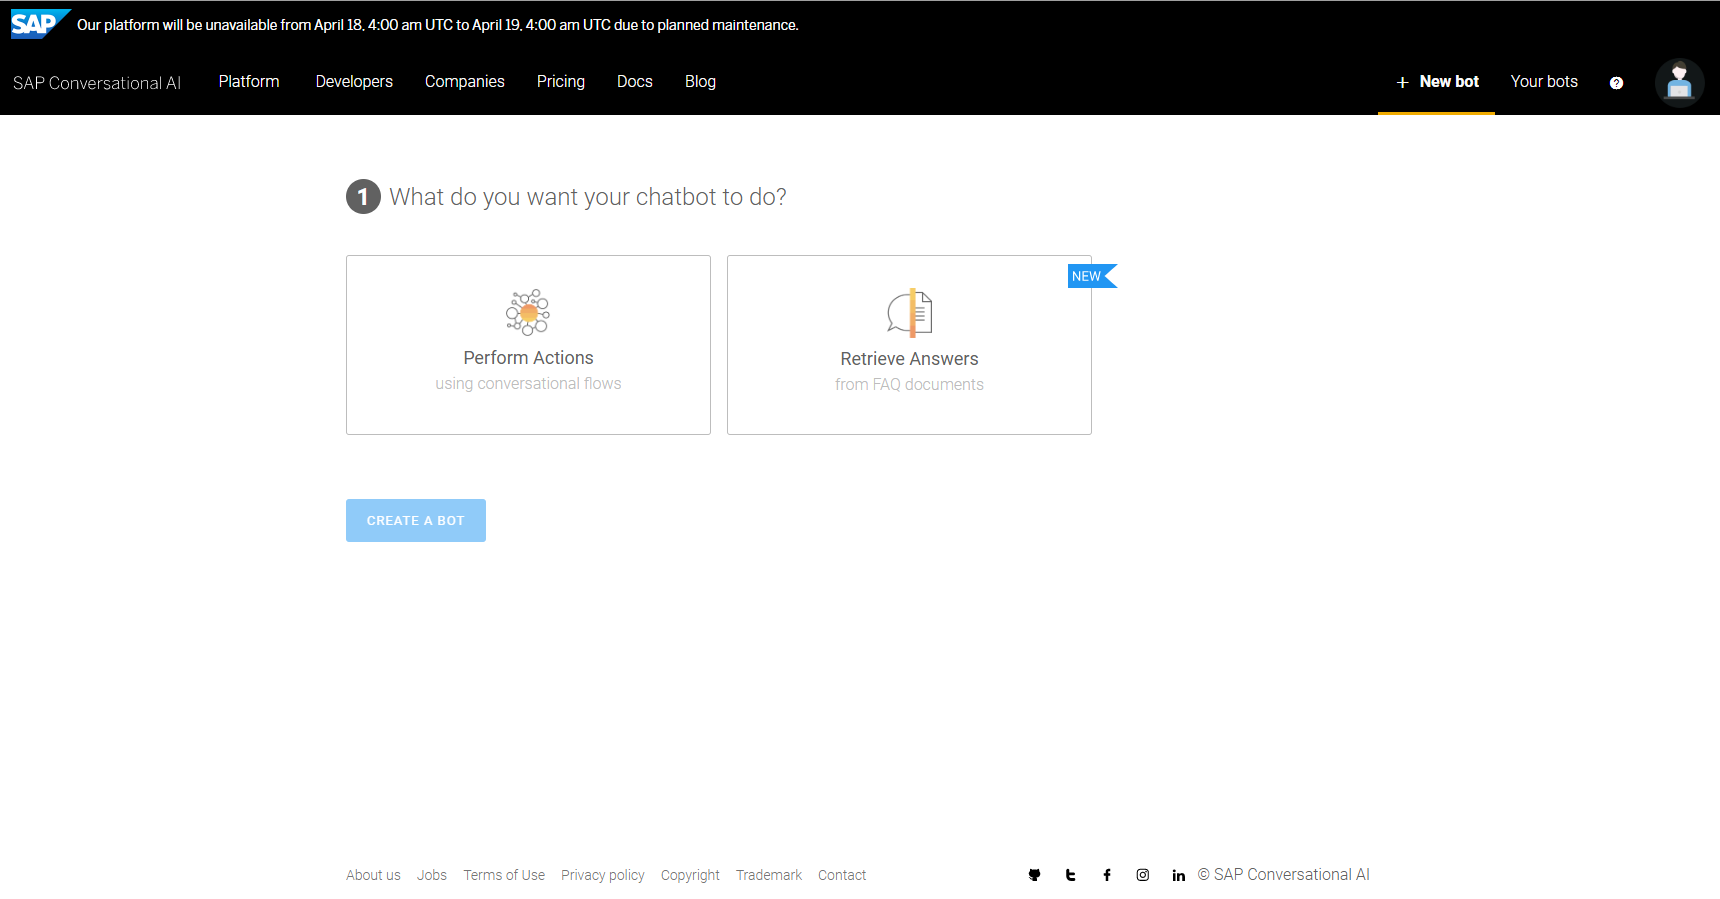Viewport: 1720px width, 899px height.
Task: Click the 'using conversational flows' subtitle
Action: click(528, 384)
